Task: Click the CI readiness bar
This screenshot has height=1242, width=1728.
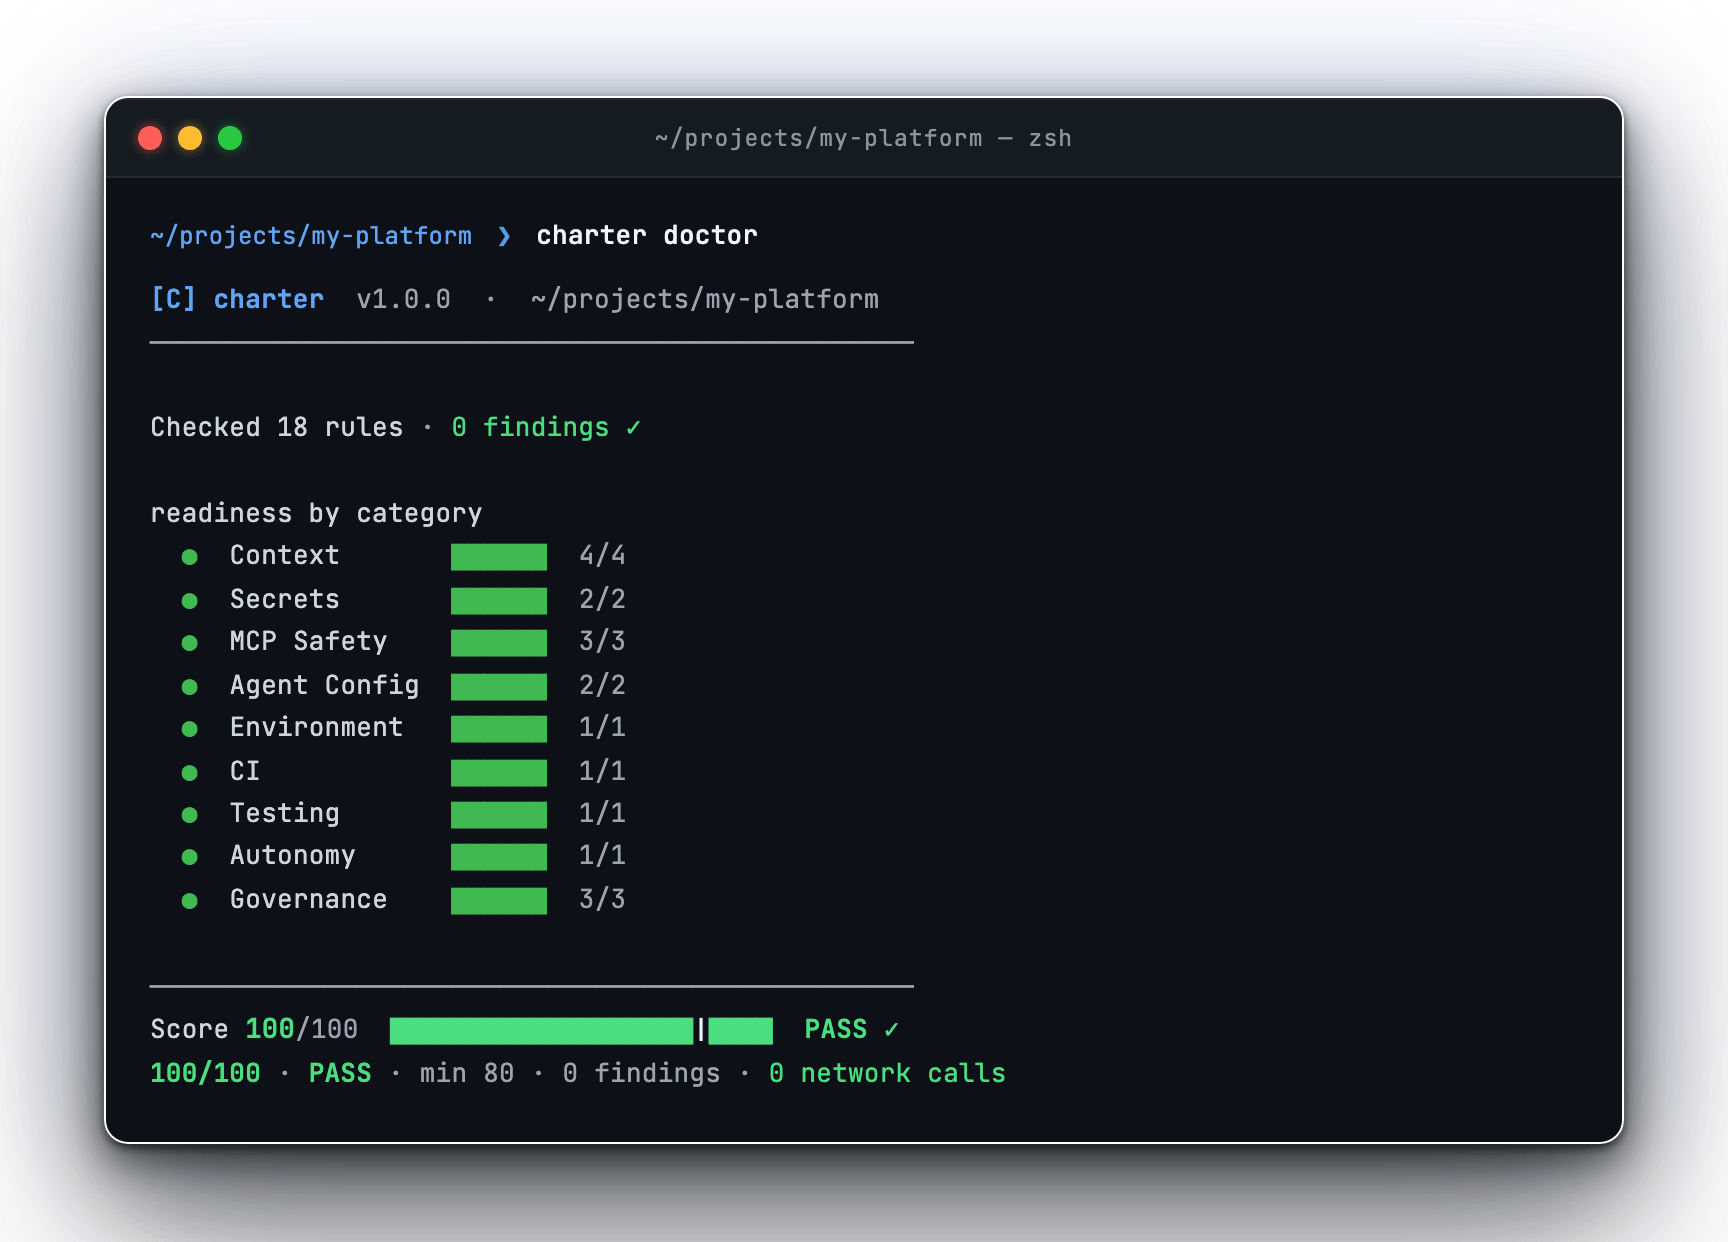Action: coord(499,773)
